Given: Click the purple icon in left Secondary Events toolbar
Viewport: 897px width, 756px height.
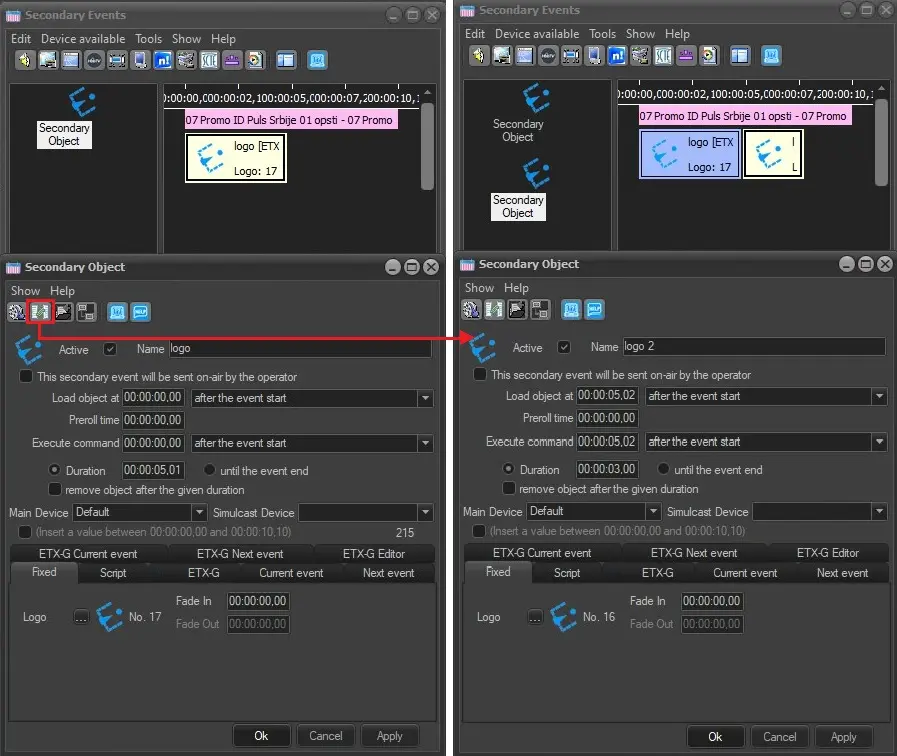Looking at the screenshot, I should (231, 60).
